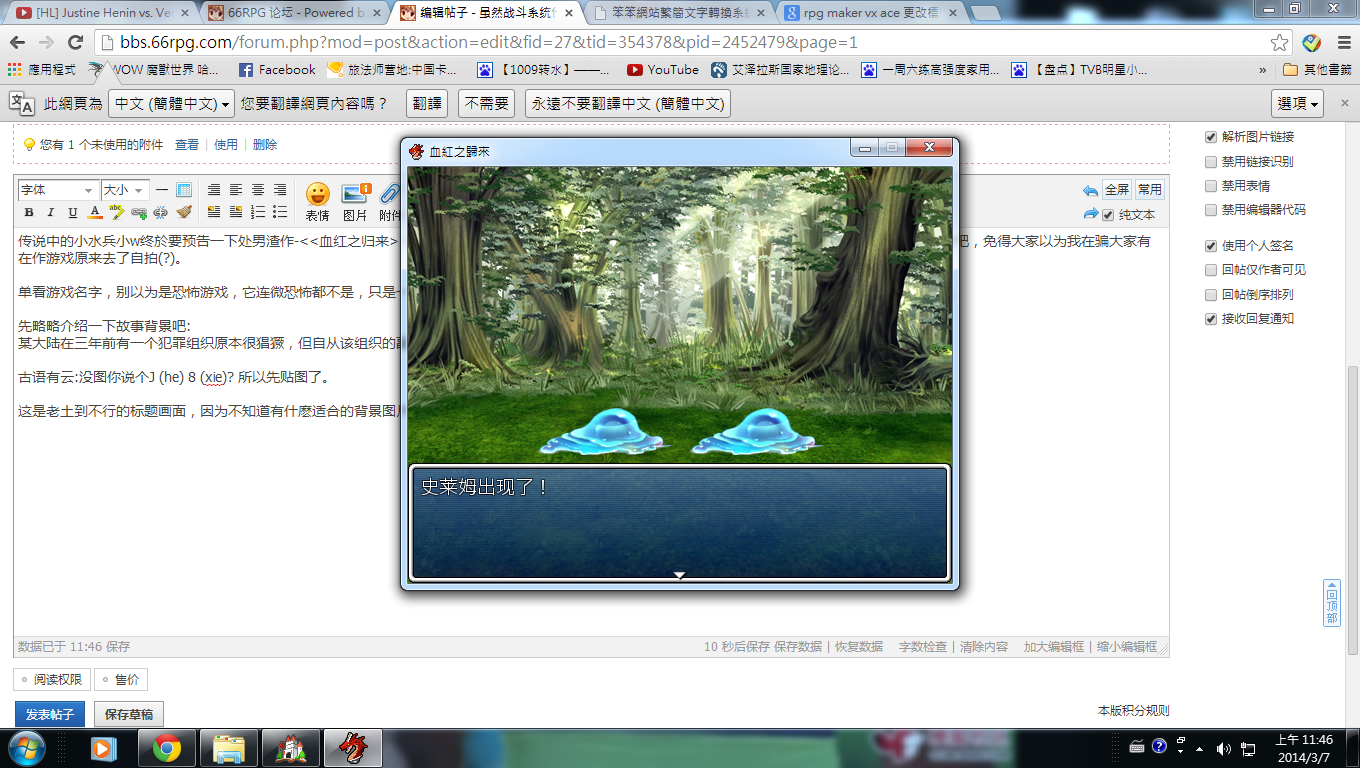Open the font color picker

[95, 212]
